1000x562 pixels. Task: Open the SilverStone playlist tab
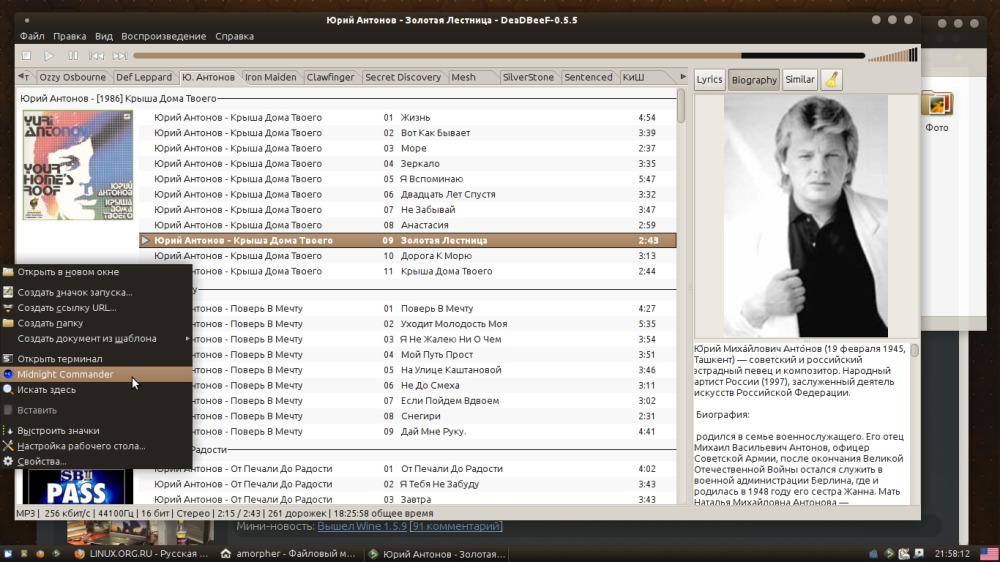coord(528,77)
